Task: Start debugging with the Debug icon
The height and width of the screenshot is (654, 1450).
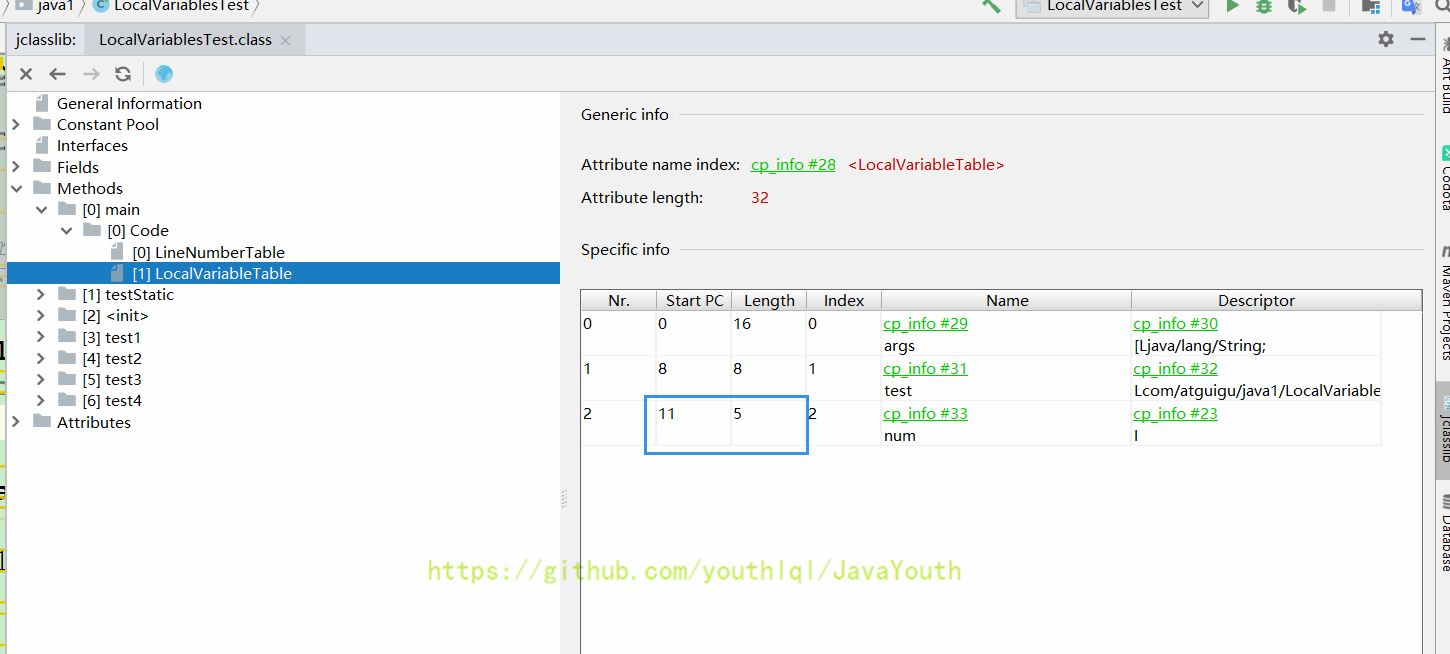Action: [x=1262, y=7]
